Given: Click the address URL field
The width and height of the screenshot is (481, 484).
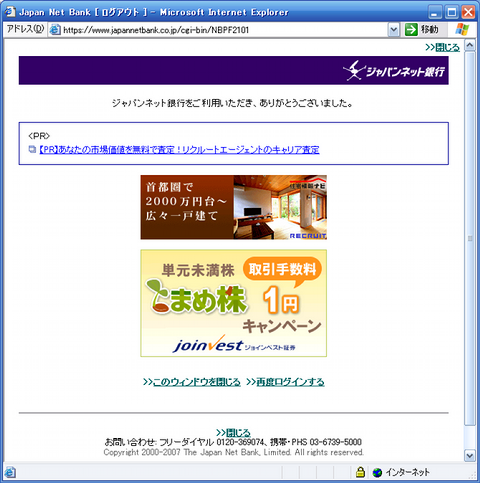Looking at the screenshot, I should pos(219,30).
